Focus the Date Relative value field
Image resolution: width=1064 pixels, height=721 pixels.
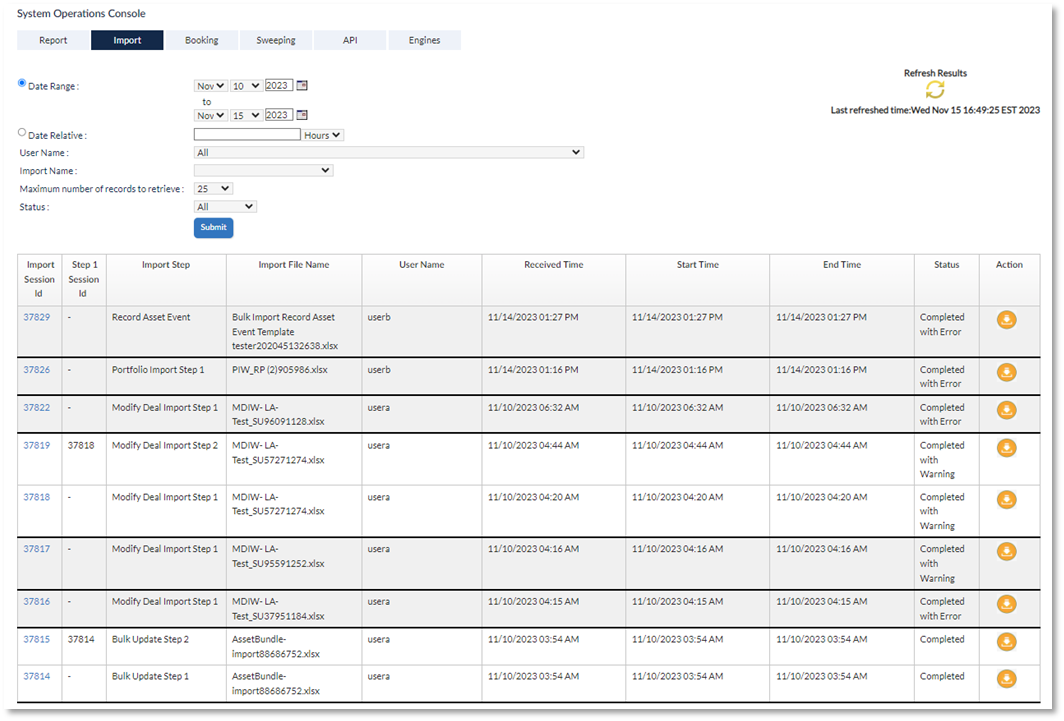pyautogui.click(x=247, y=135)
